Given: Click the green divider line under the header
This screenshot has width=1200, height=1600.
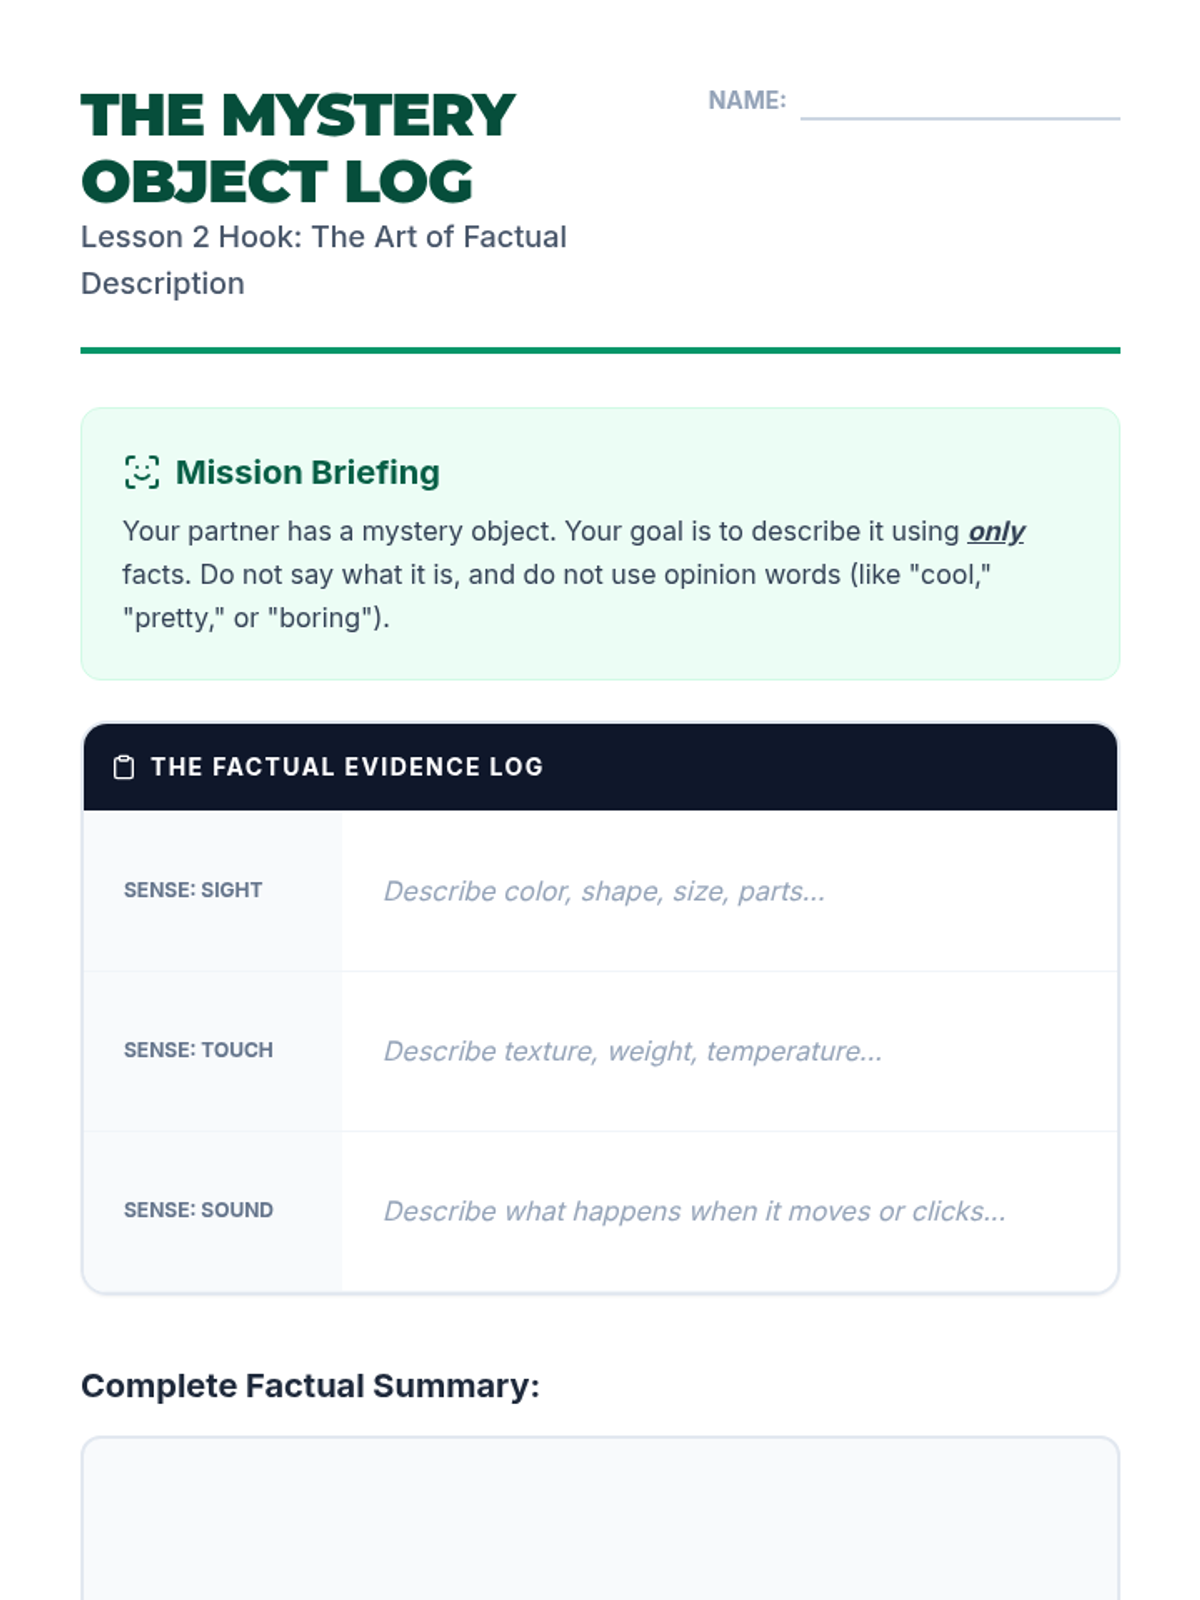Looking at the screenshot, I should (x=600, y=350).
